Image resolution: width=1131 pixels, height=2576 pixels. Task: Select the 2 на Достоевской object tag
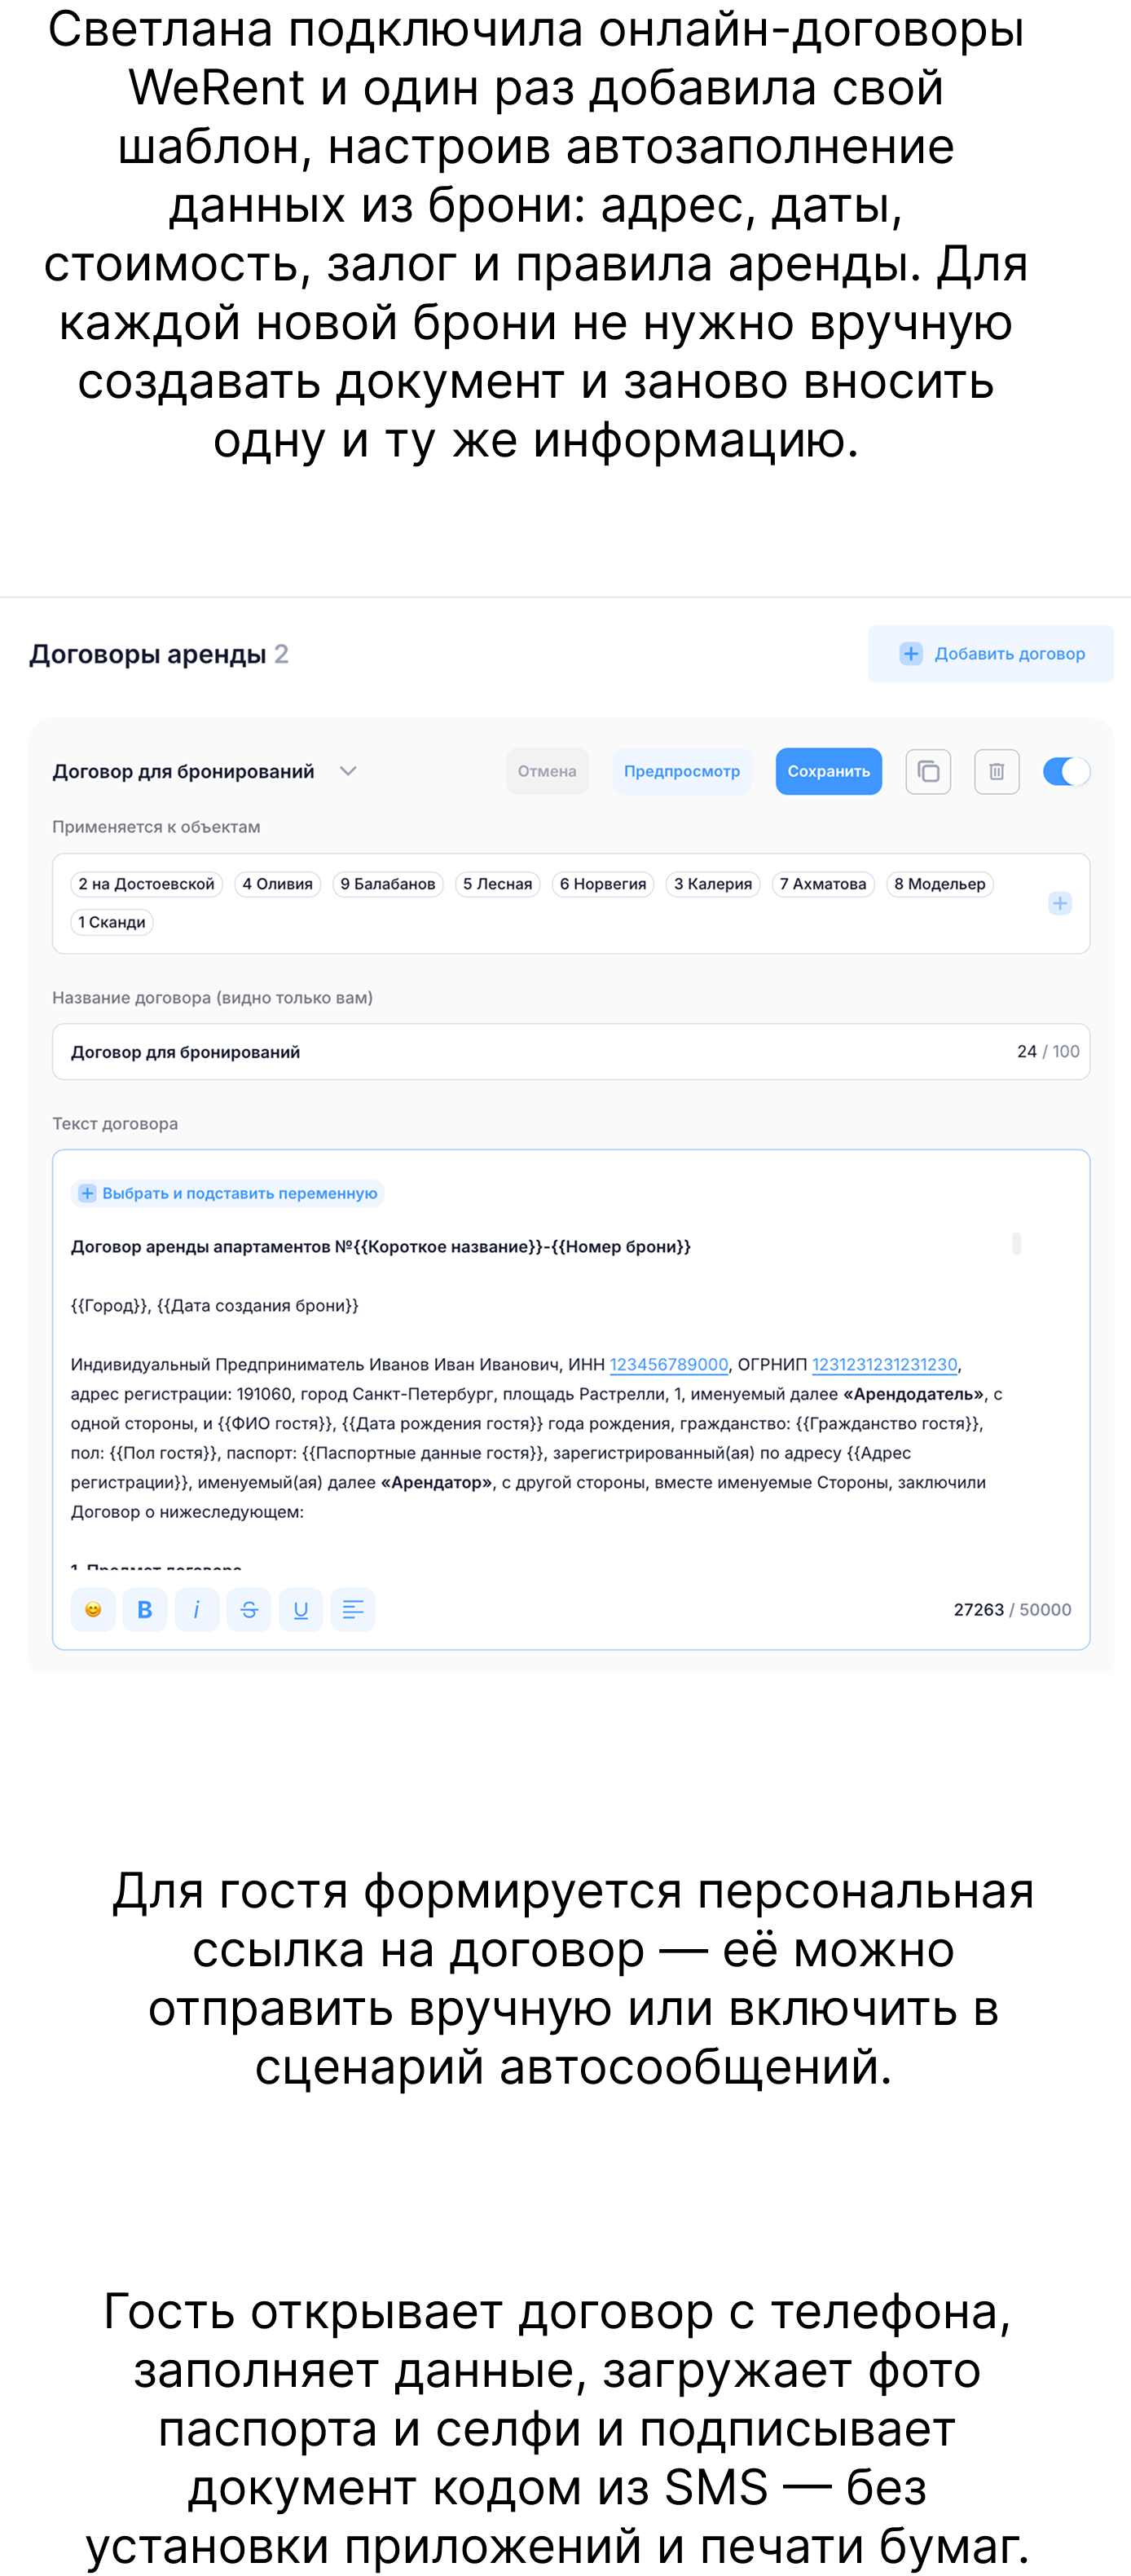pyautogui.click(x=147, y=884)
